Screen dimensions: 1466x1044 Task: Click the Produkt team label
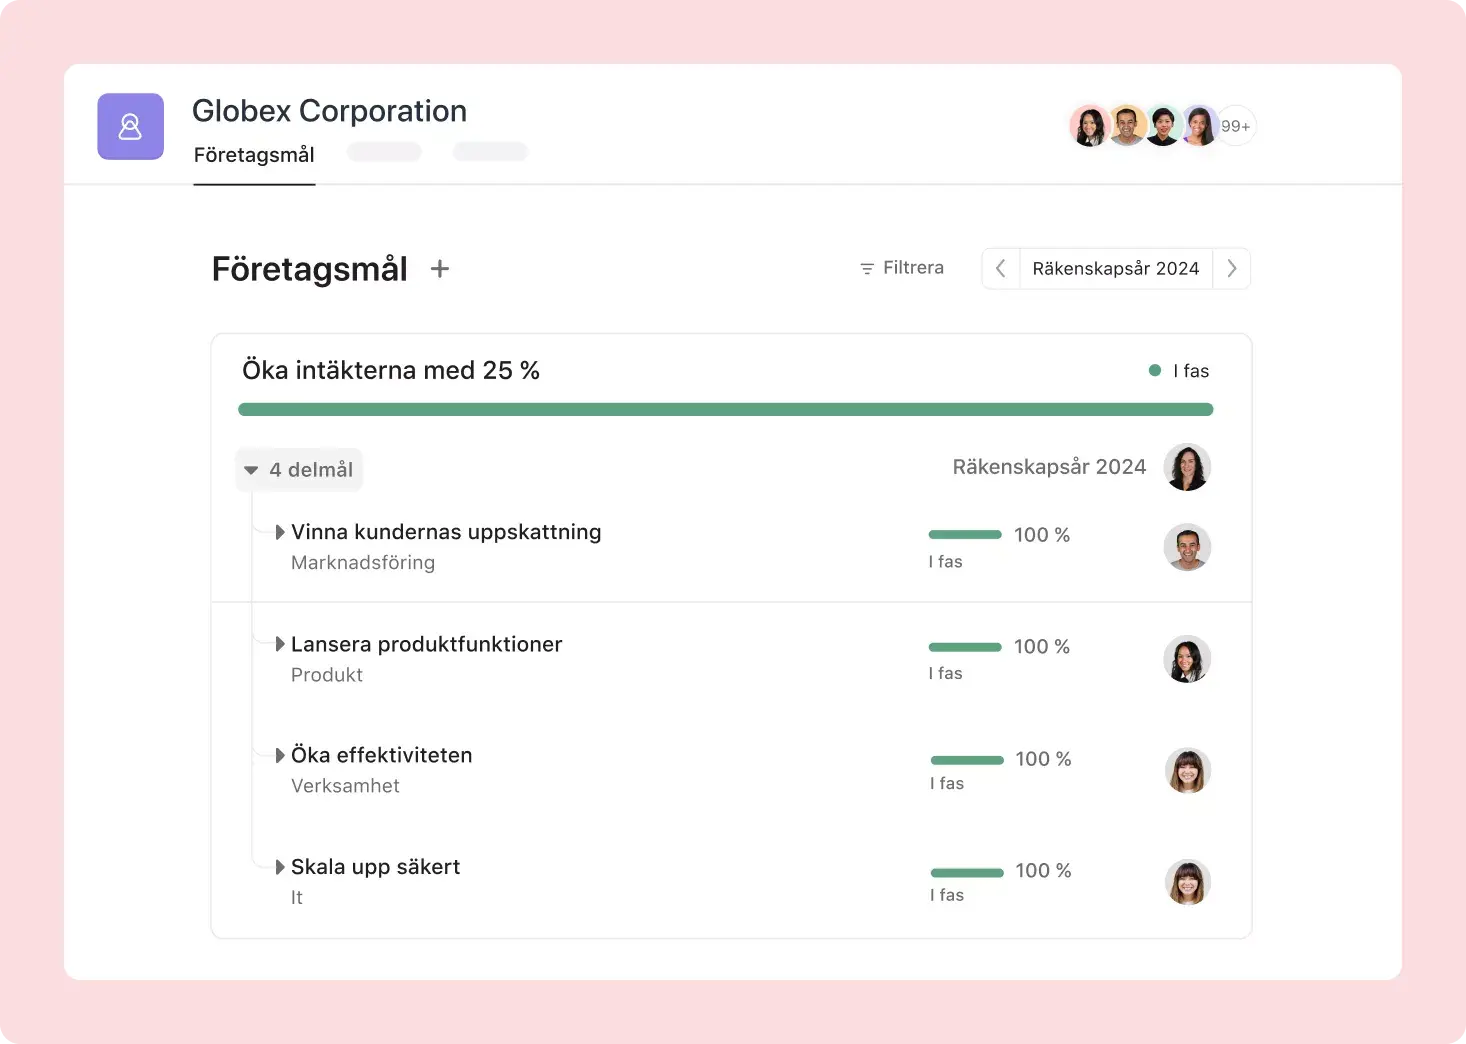pos(327,675)
